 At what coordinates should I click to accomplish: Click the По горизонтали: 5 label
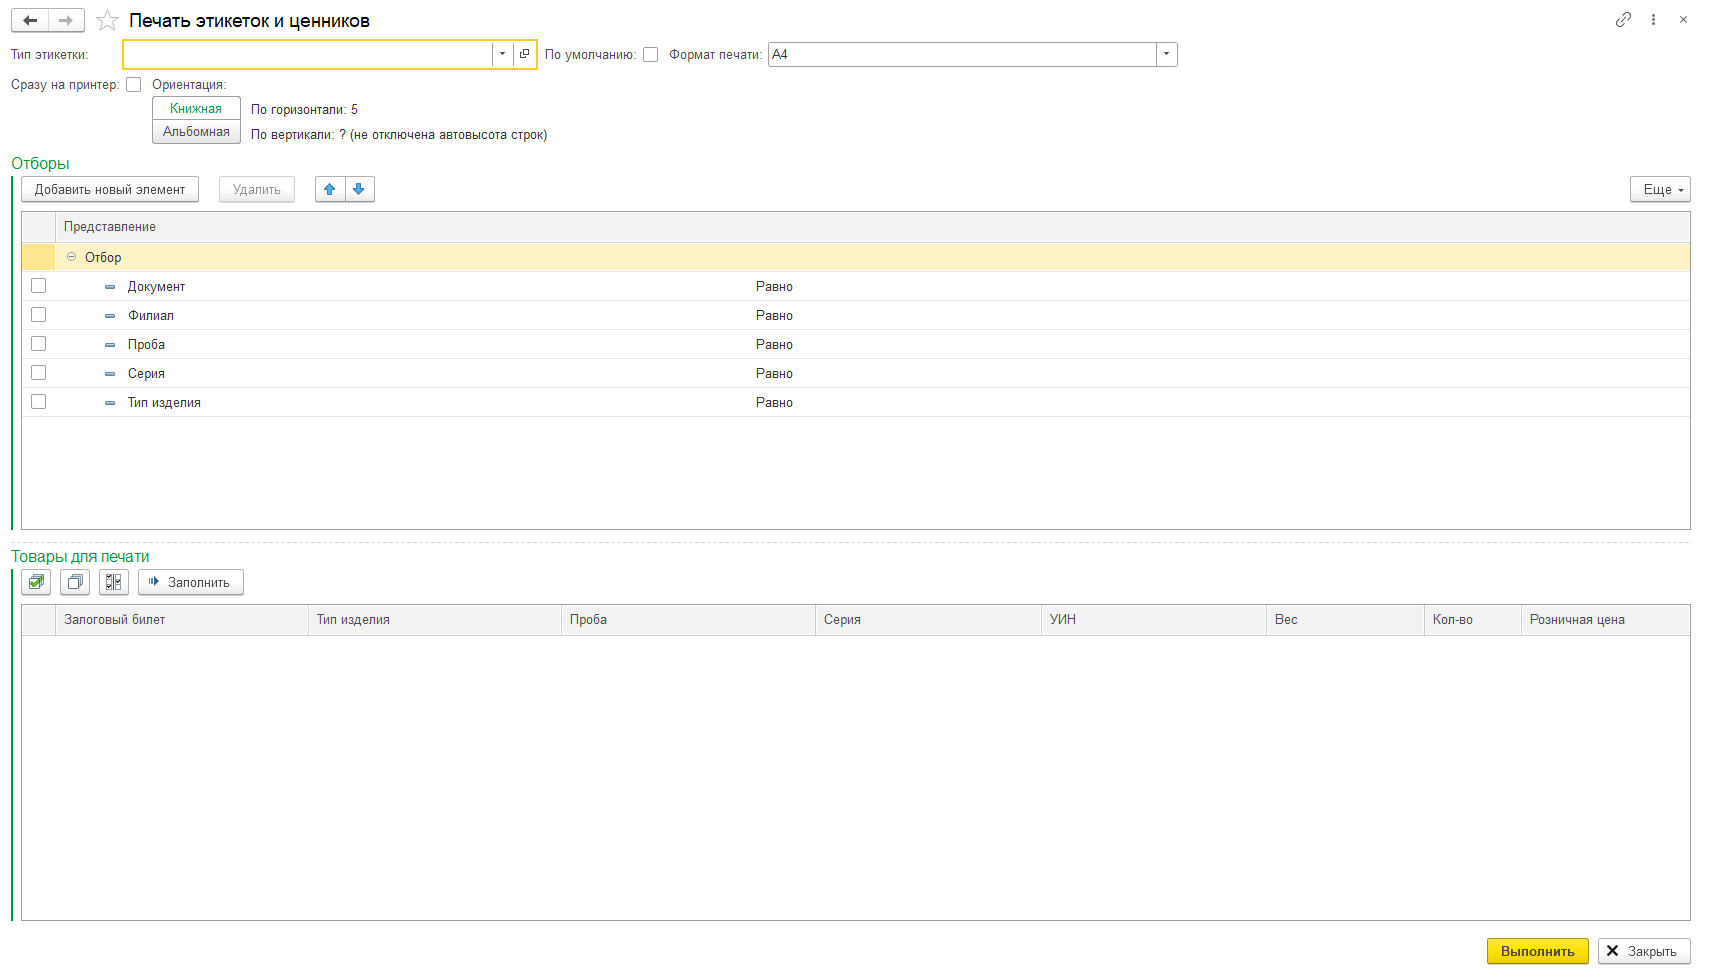pyautogui.click(x=304, y=110)
